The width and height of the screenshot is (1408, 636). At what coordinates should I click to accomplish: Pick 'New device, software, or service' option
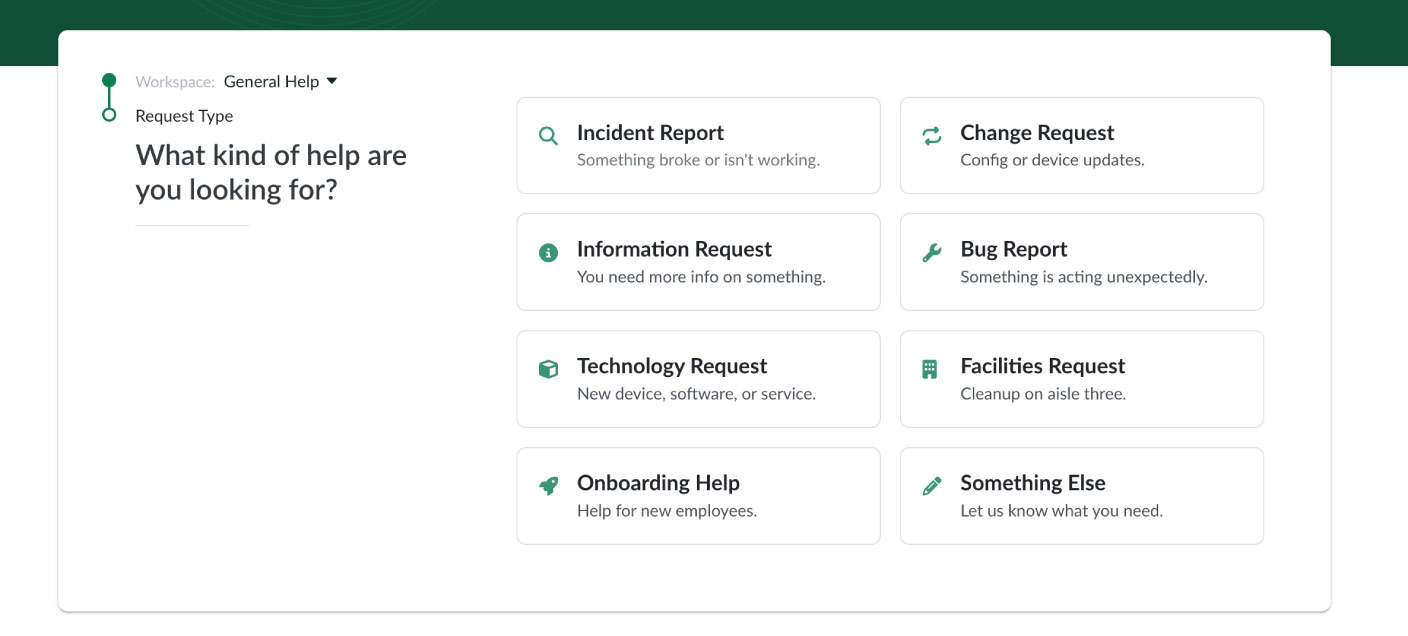pyautogui.click(x=696, y=394)
